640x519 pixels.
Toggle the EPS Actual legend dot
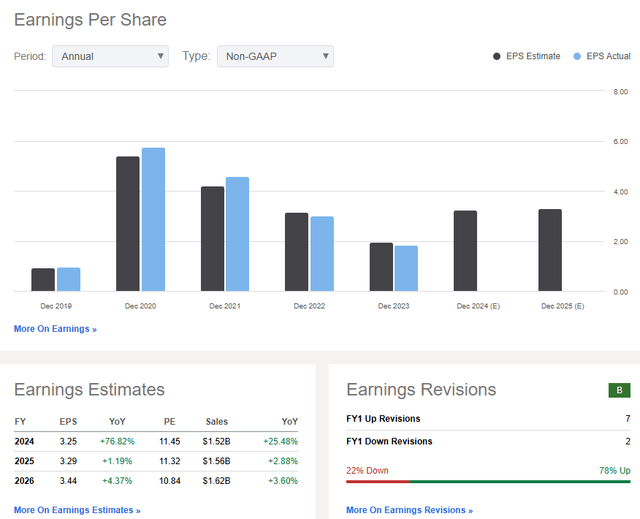point(577,56)
